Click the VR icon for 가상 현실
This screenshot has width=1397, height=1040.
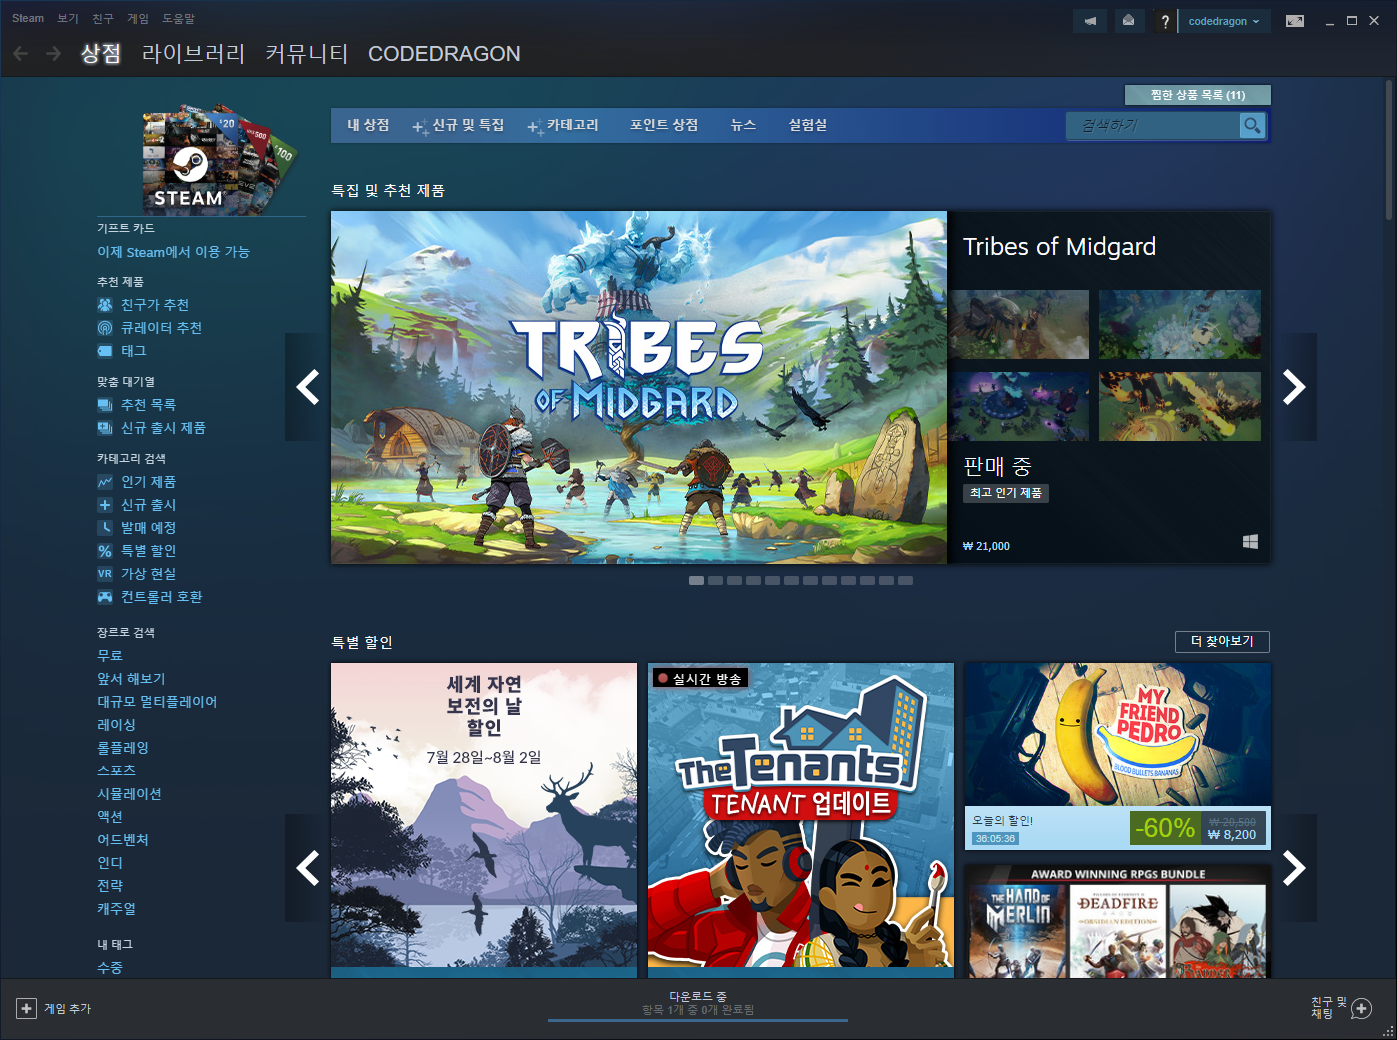105,574
